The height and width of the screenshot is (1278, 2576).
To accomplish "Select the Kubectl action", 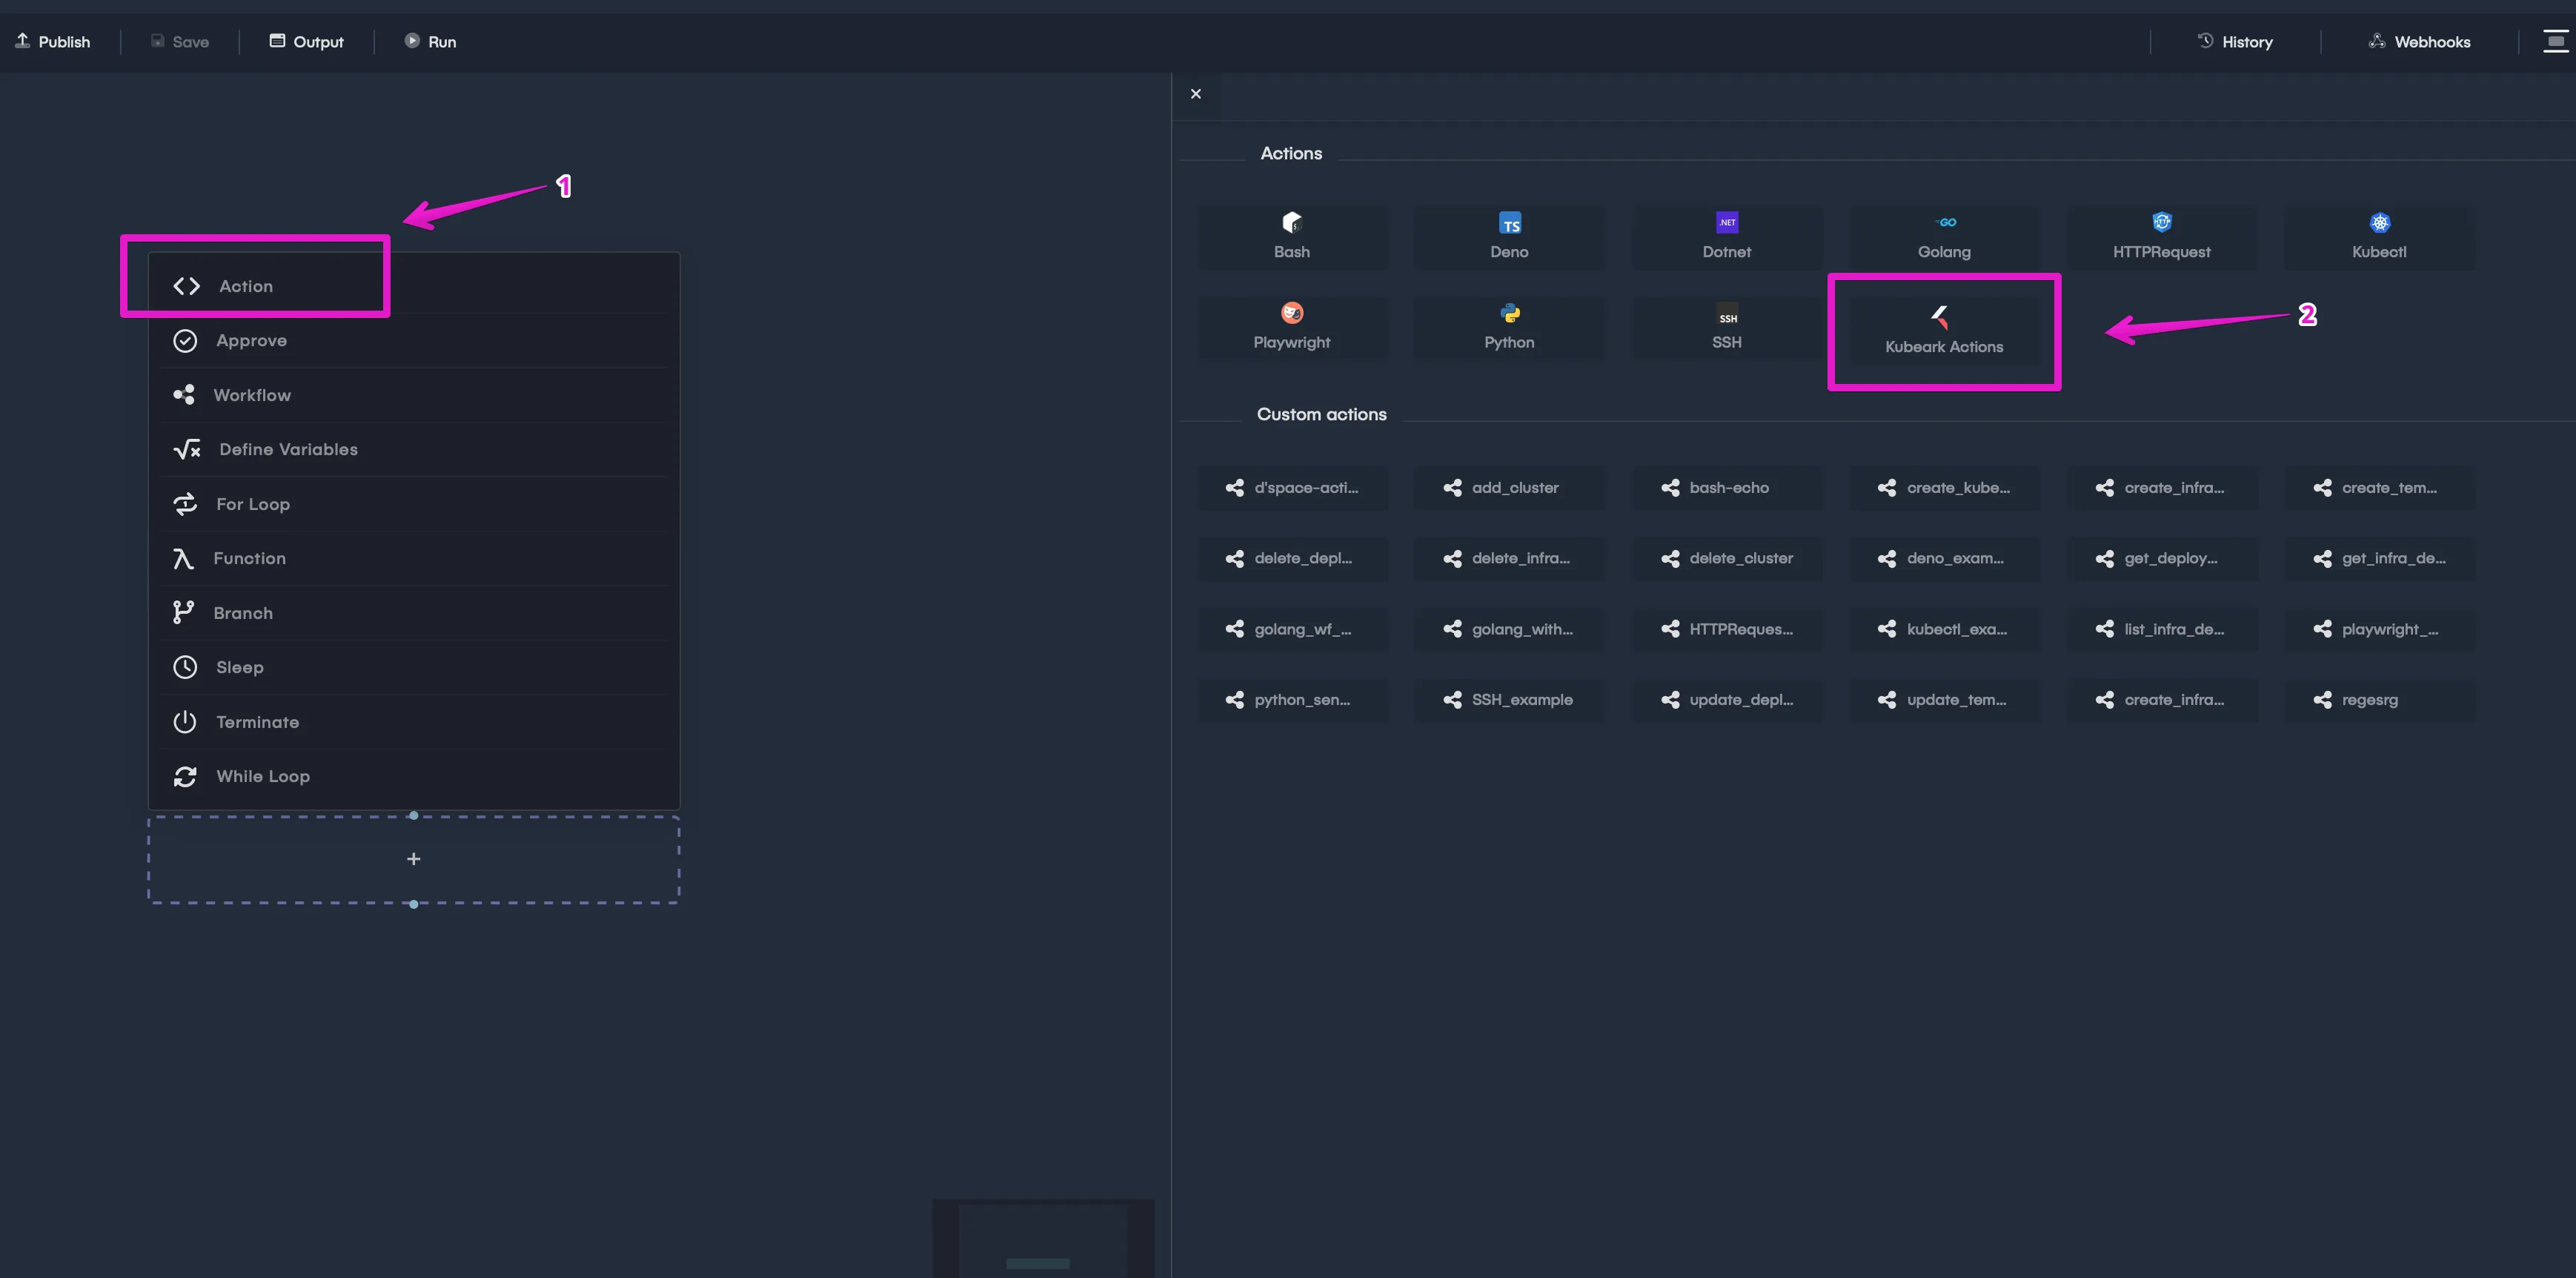I will pos(2379,237).
